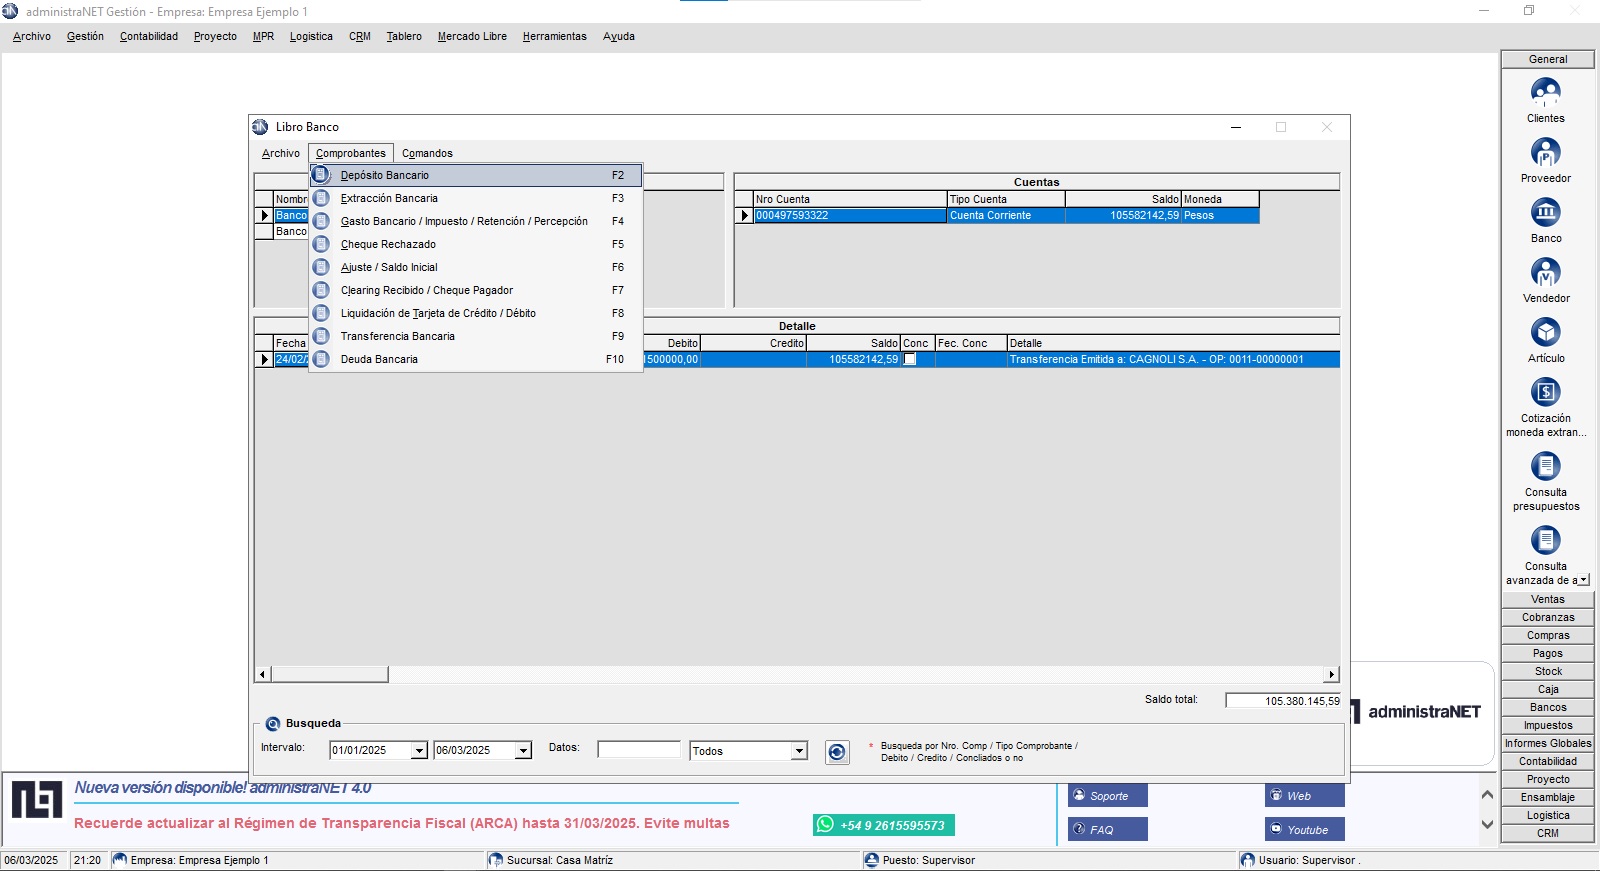
Task: Click the administraNET logo in banner
Action: pyautogui.click(x=37, y=800)
